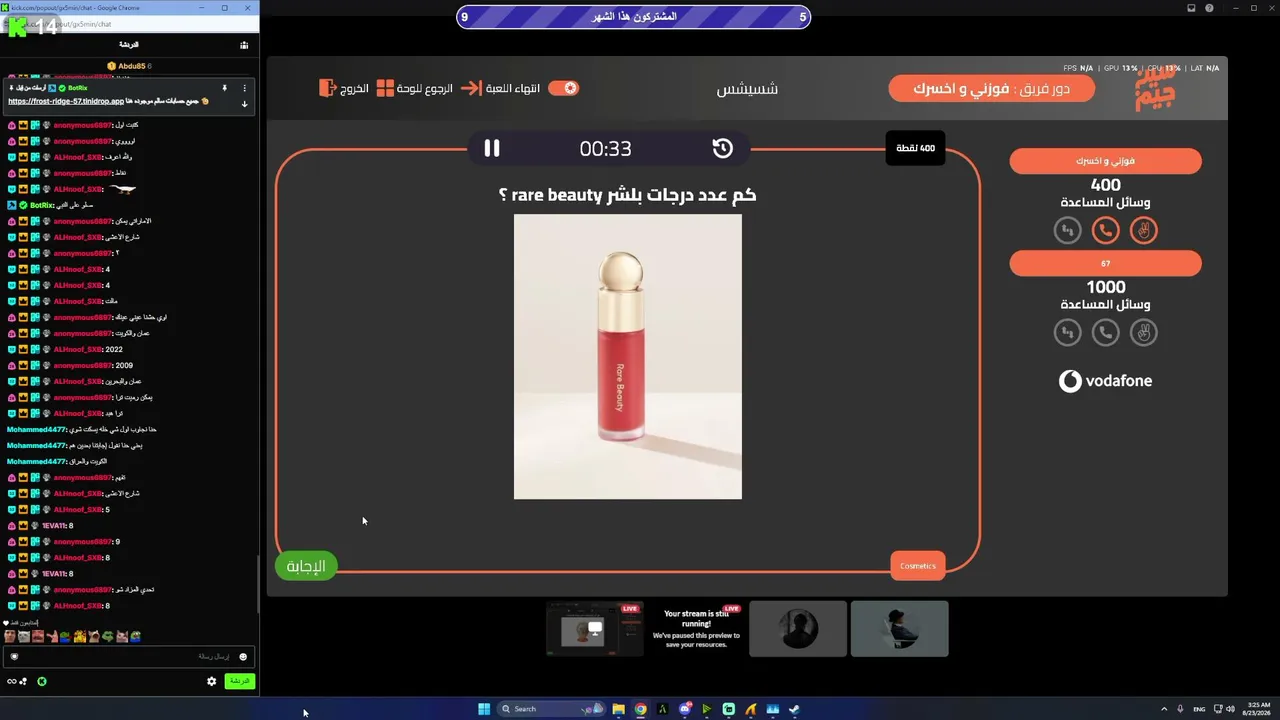
Task: Collapse pinned message with the down arrow
Action: (244, 104)
